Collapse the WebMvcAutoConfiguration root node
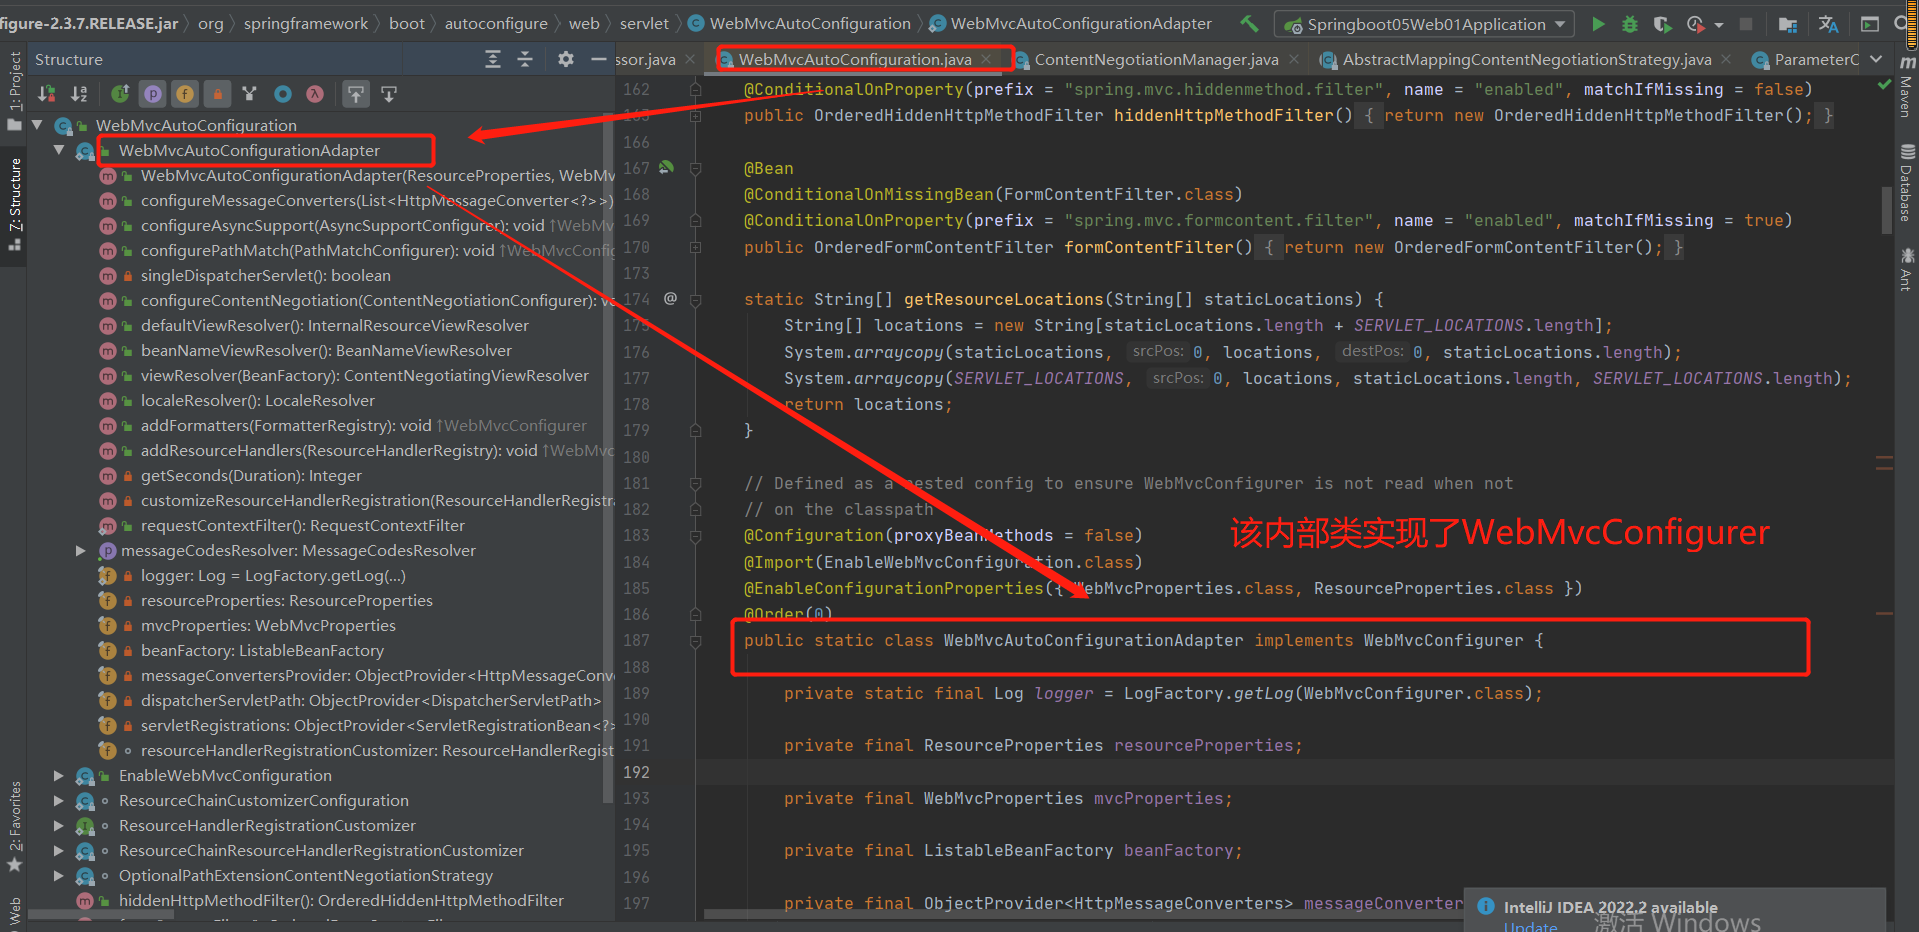Viewport: 1919px width, 932px height. click(37, 126)
